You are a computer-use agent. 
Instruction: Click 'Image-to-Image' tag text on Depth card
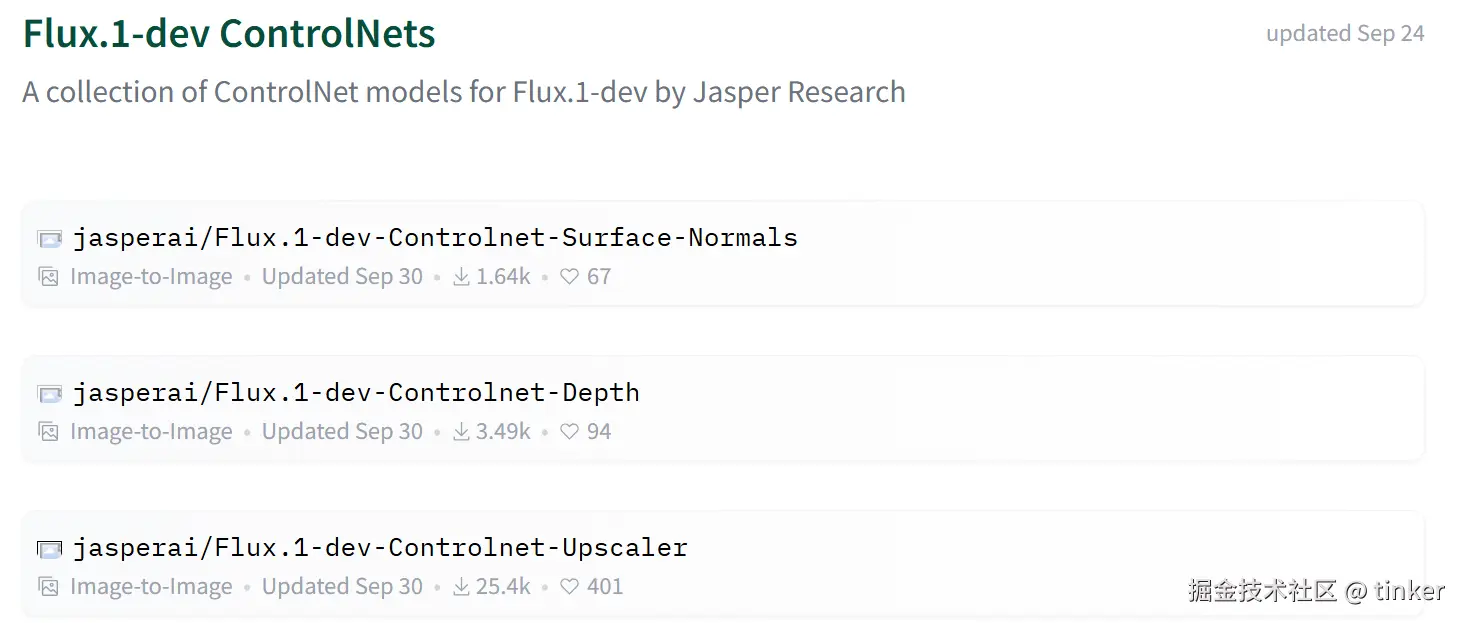coord(151,432)
